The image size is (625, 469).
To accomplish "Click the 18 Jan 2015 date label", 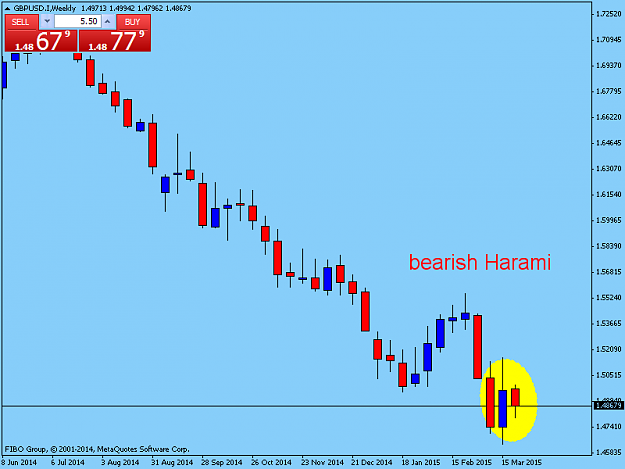I will click(421, 463).
